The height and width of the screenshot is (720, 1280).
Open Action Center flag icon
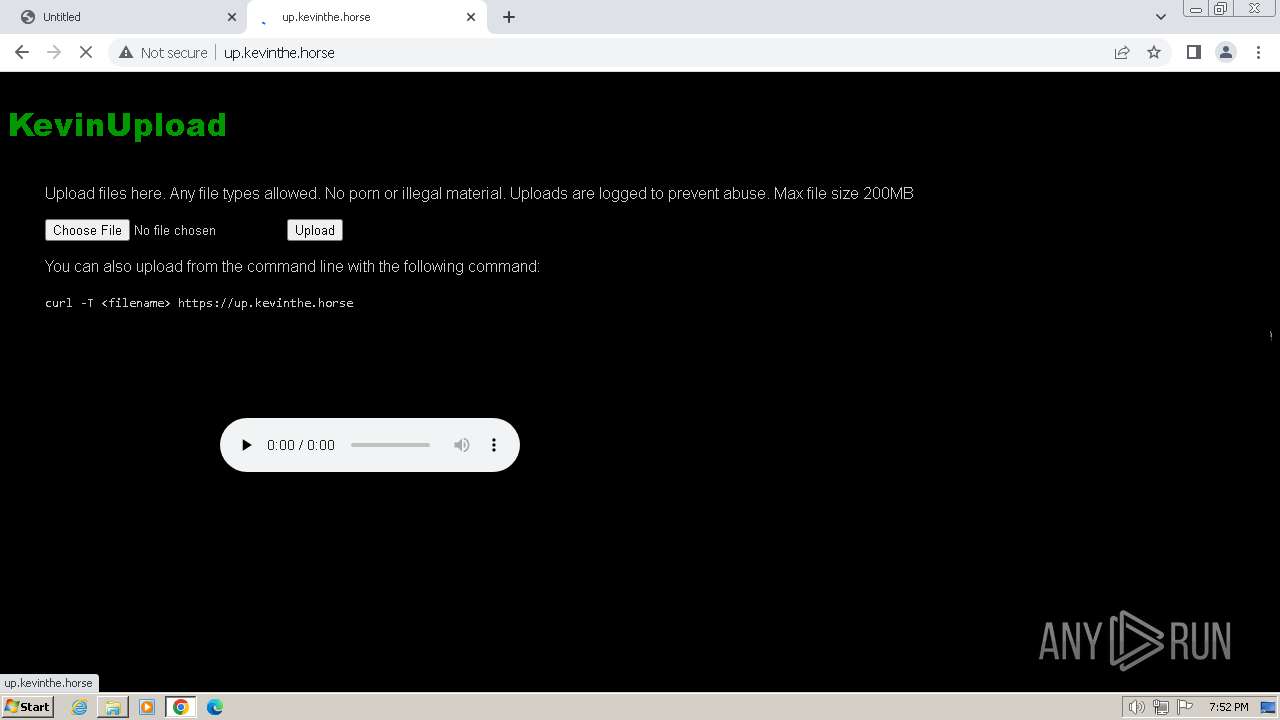[x=1185, y=707]
